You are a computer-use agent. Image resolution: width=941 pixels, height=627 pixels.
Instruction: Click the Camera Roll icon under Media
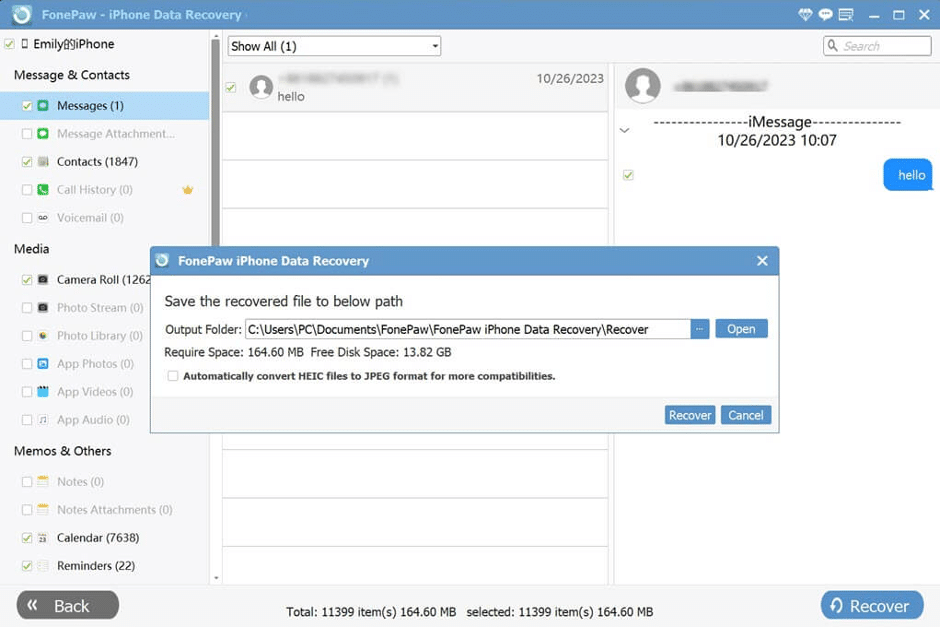coord(43,279)
